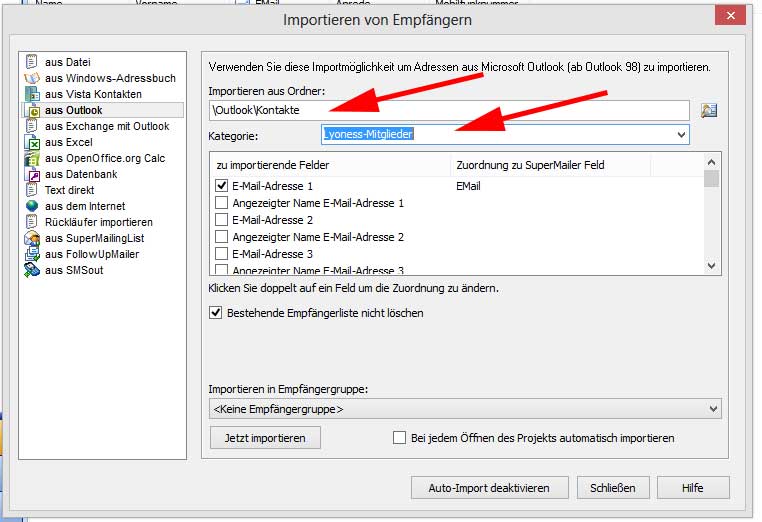Click the Excel spreadsheet icon
The height and width of the screenshot is (522, 762).
tap(32, 142)
